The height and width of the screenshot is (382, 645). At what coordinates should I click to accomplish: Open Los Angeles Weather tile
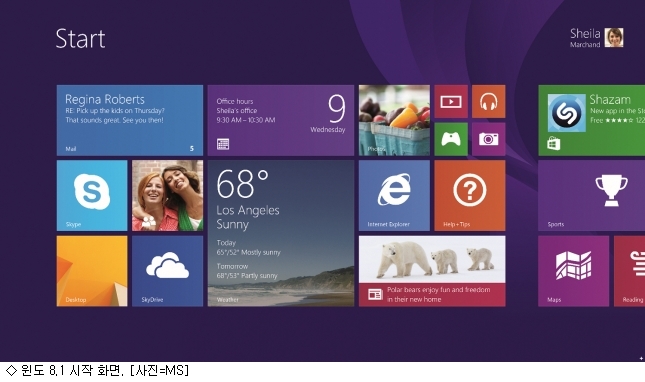281,233
